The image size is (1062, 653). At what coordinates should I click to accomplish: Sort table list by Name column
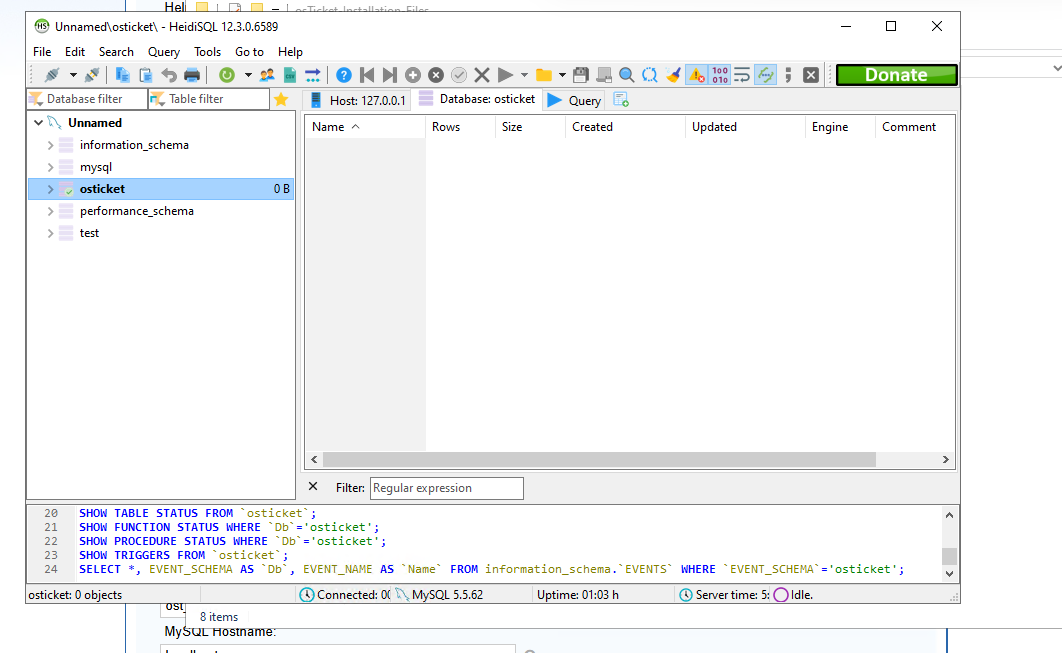[365, 127]
